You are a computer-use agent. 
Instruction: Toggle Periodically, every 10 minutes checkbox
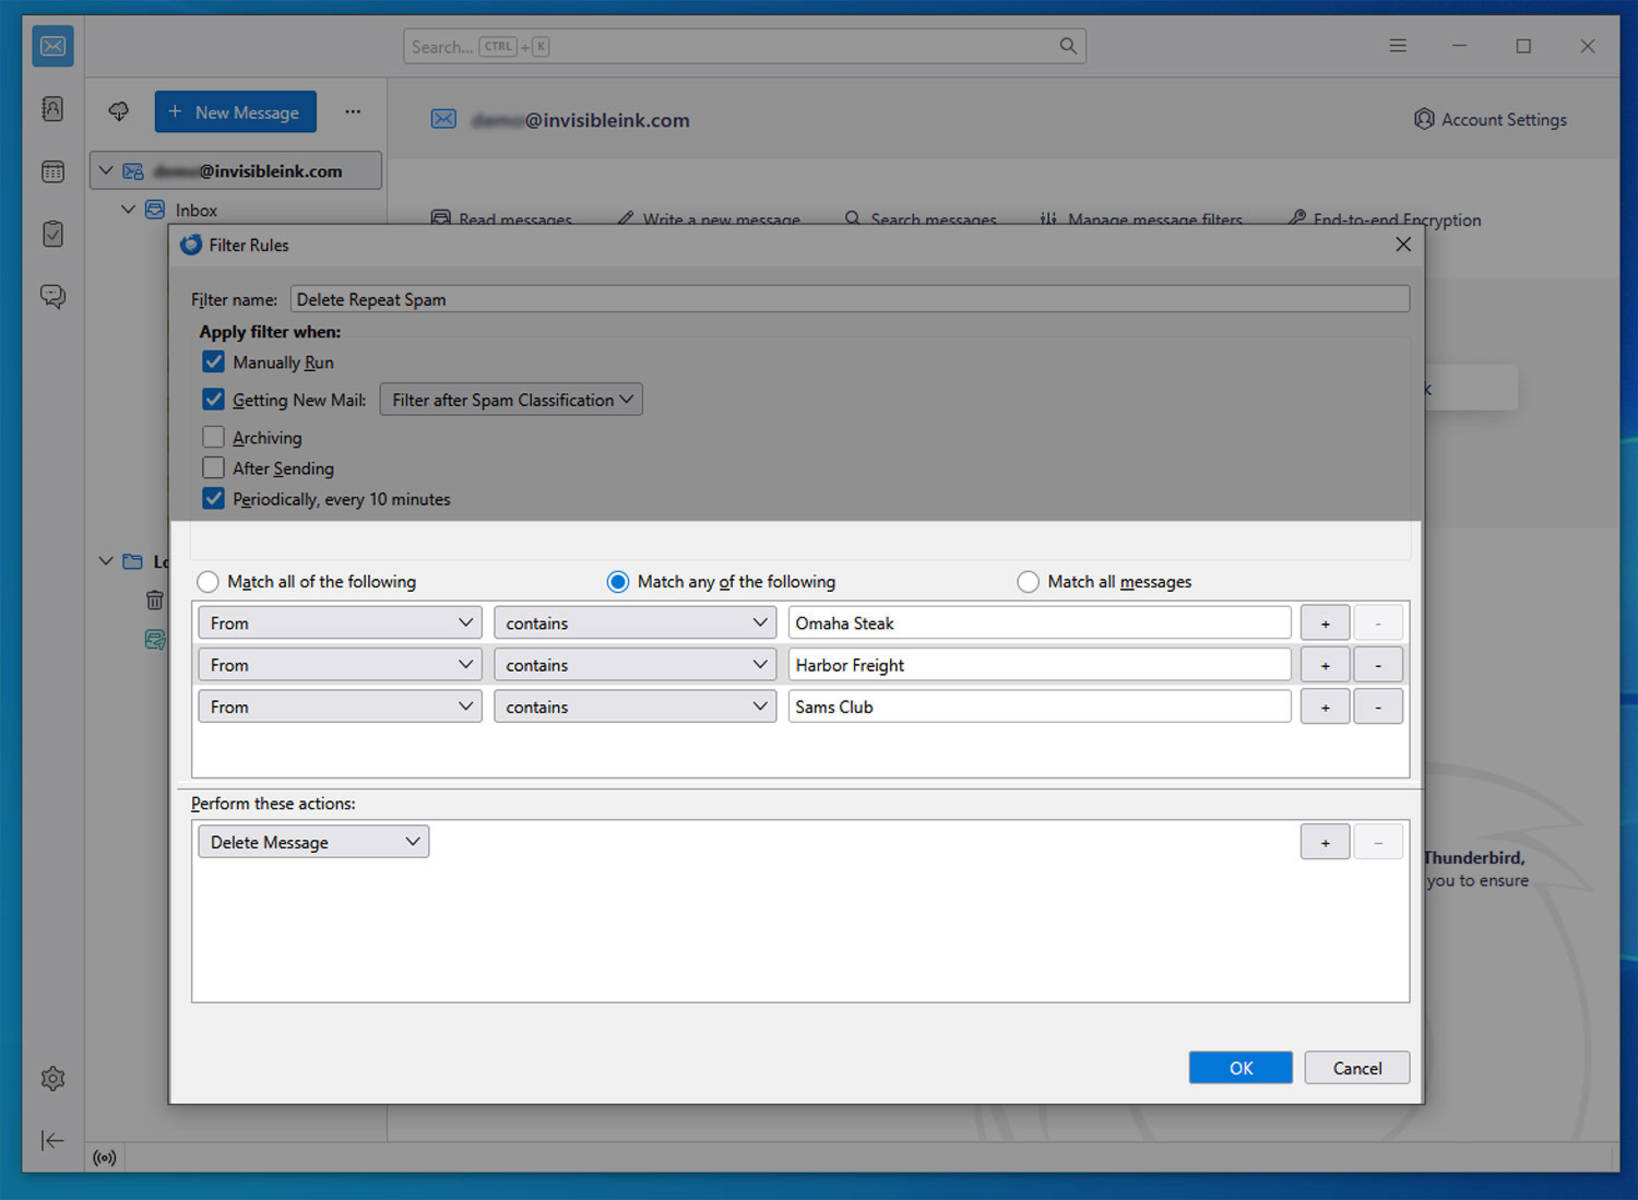point(213,499)
